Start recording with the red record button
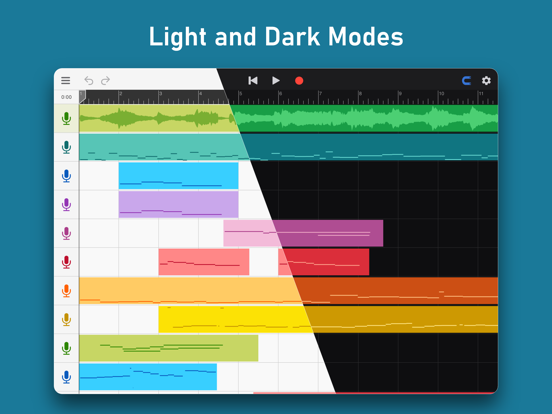Screen dimensions: 552x414 point(299,81)
